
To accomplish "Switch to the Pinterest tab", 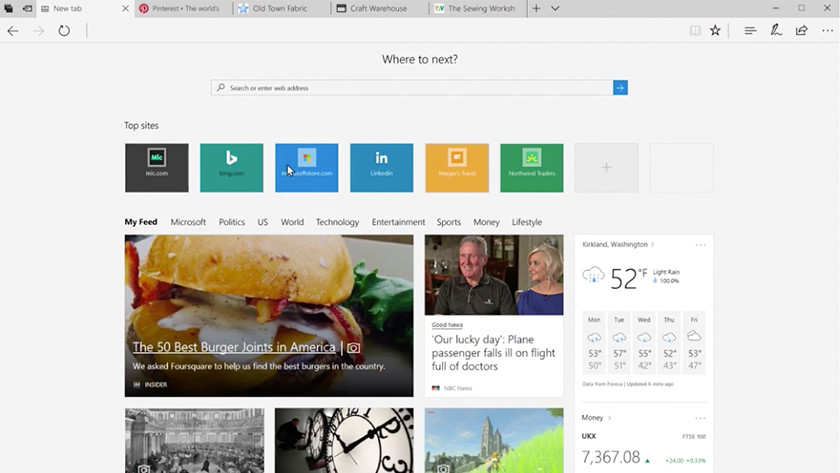I will point(182,8).
